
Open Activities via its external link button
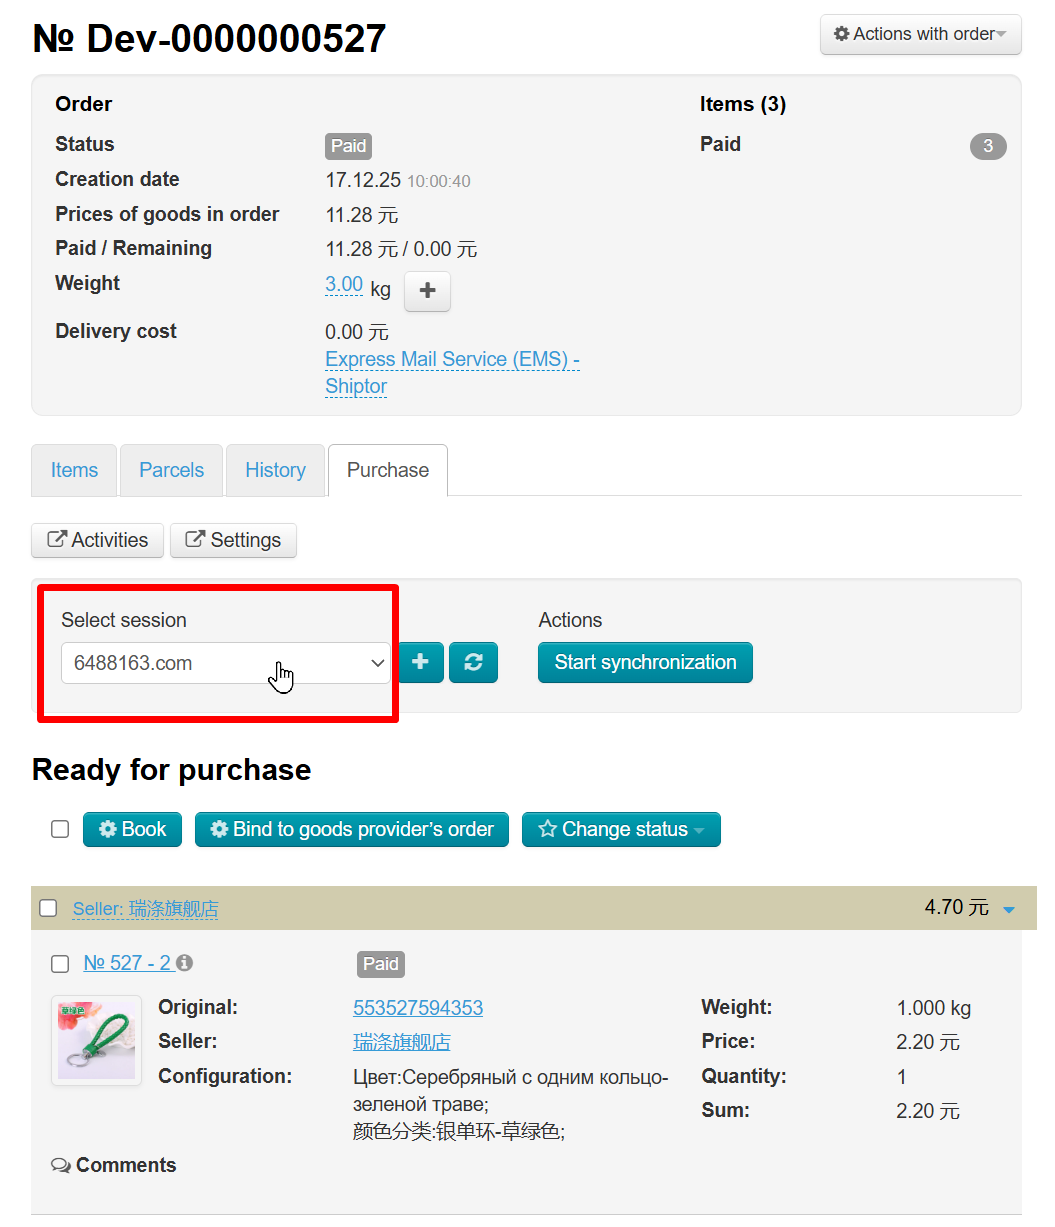[98, 541]
